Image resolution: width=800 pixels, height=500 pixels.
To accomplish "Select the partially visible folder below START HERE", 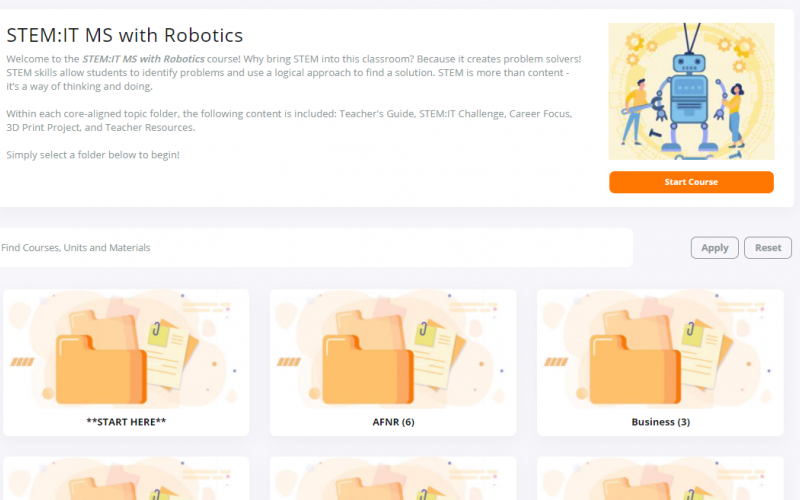I will [x=126, y=479].
